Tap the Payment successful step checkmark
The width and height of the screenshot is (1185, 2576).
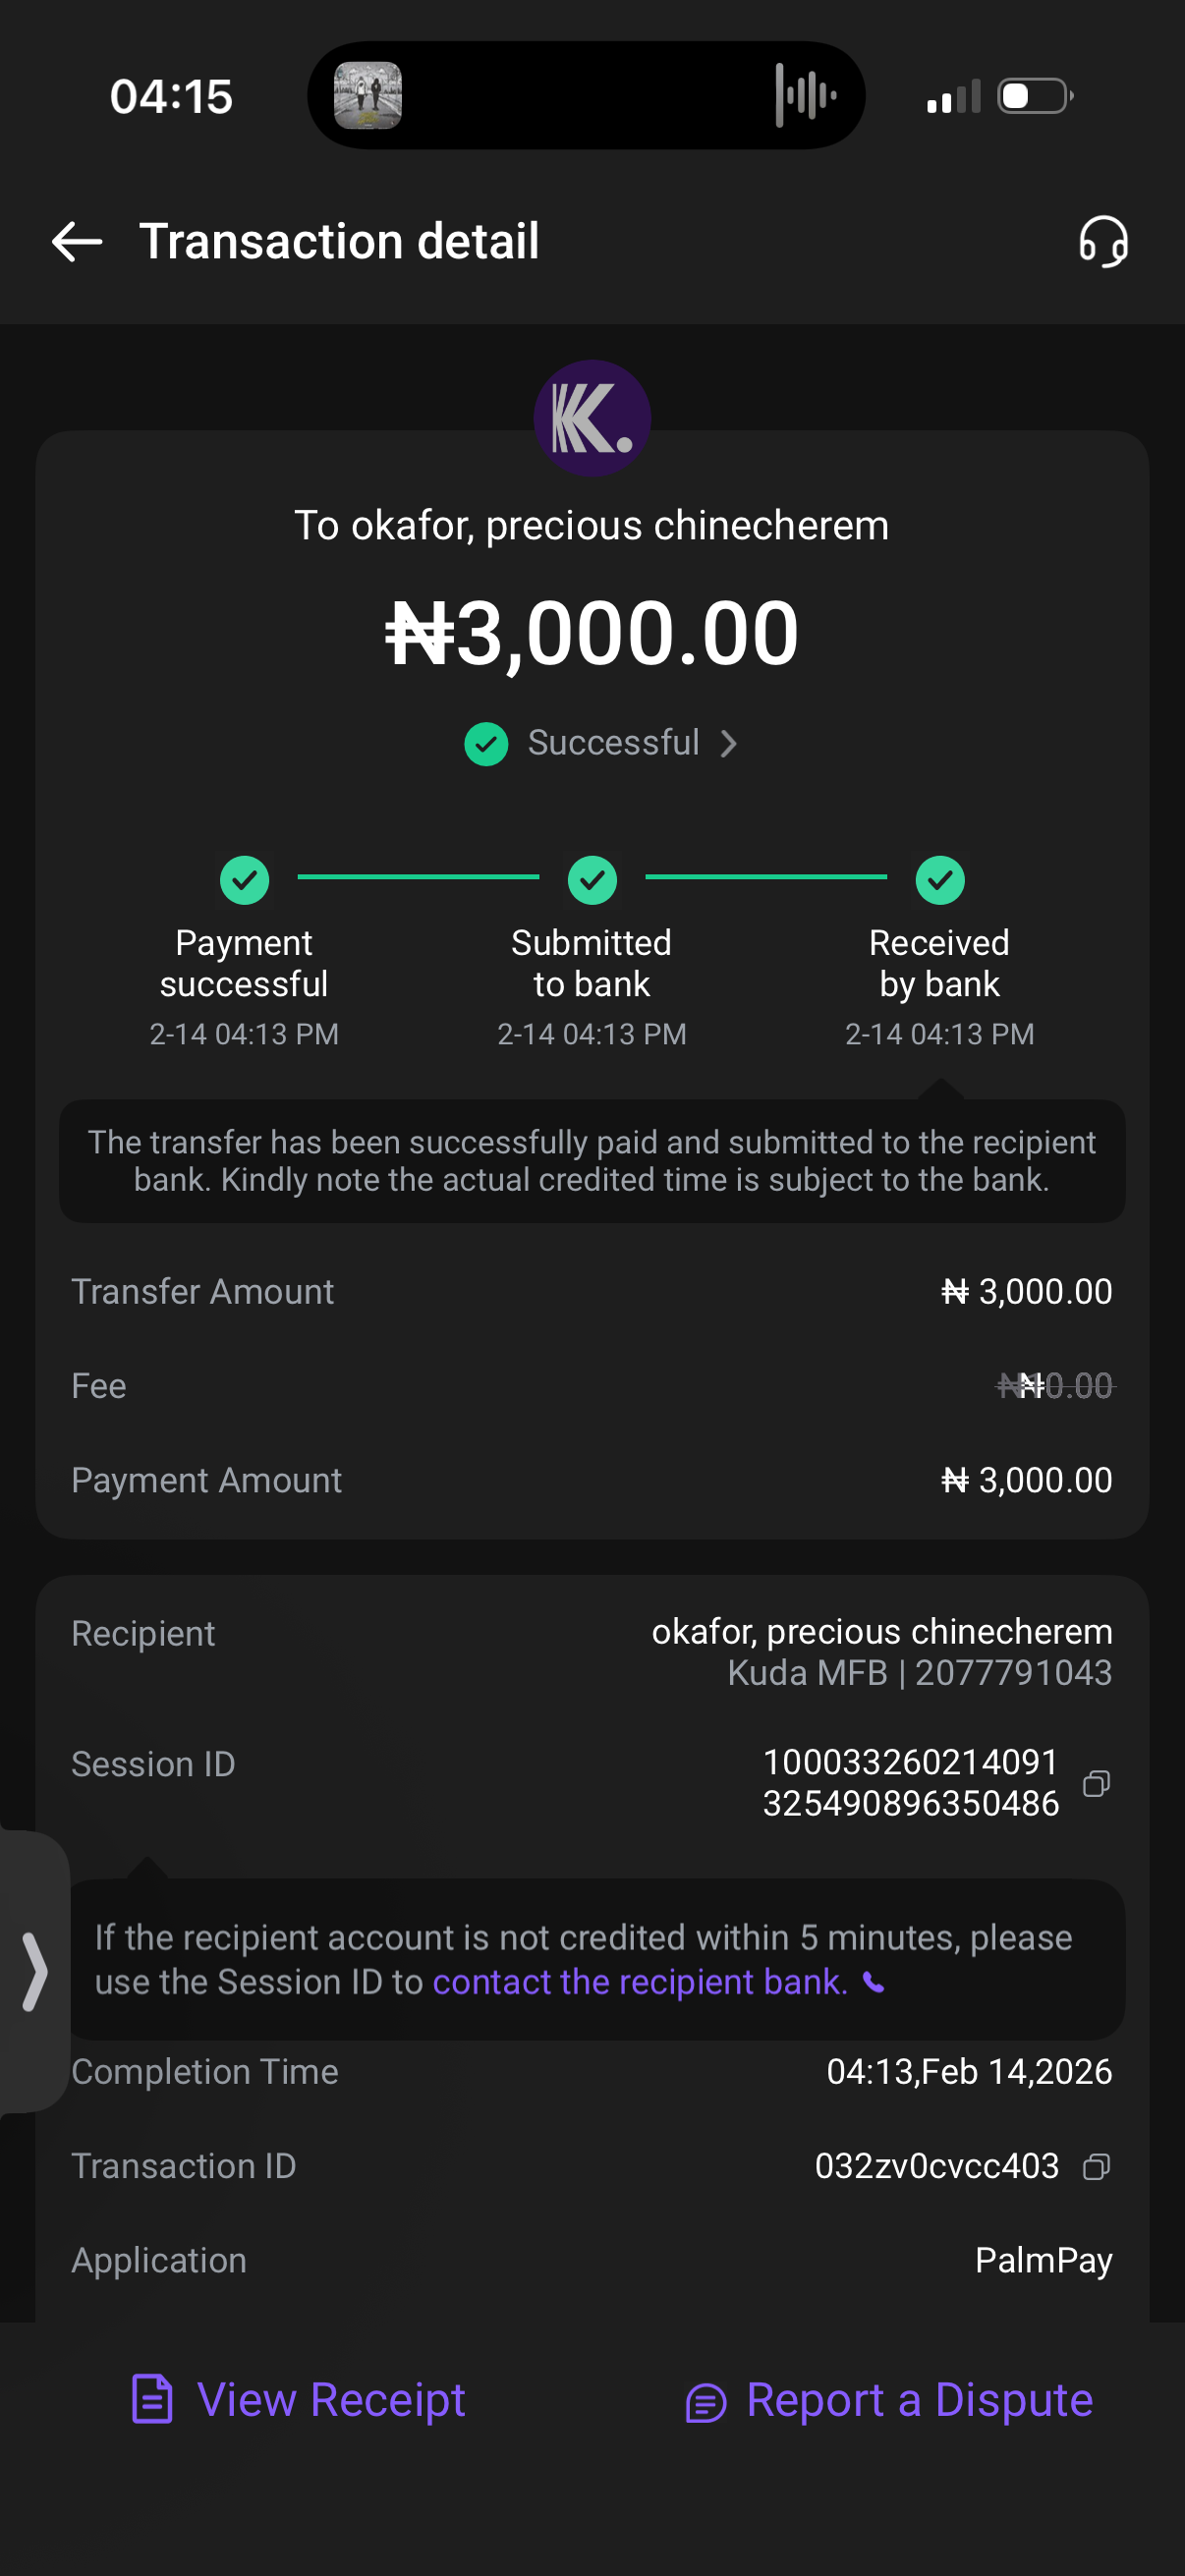pos(244,880)
